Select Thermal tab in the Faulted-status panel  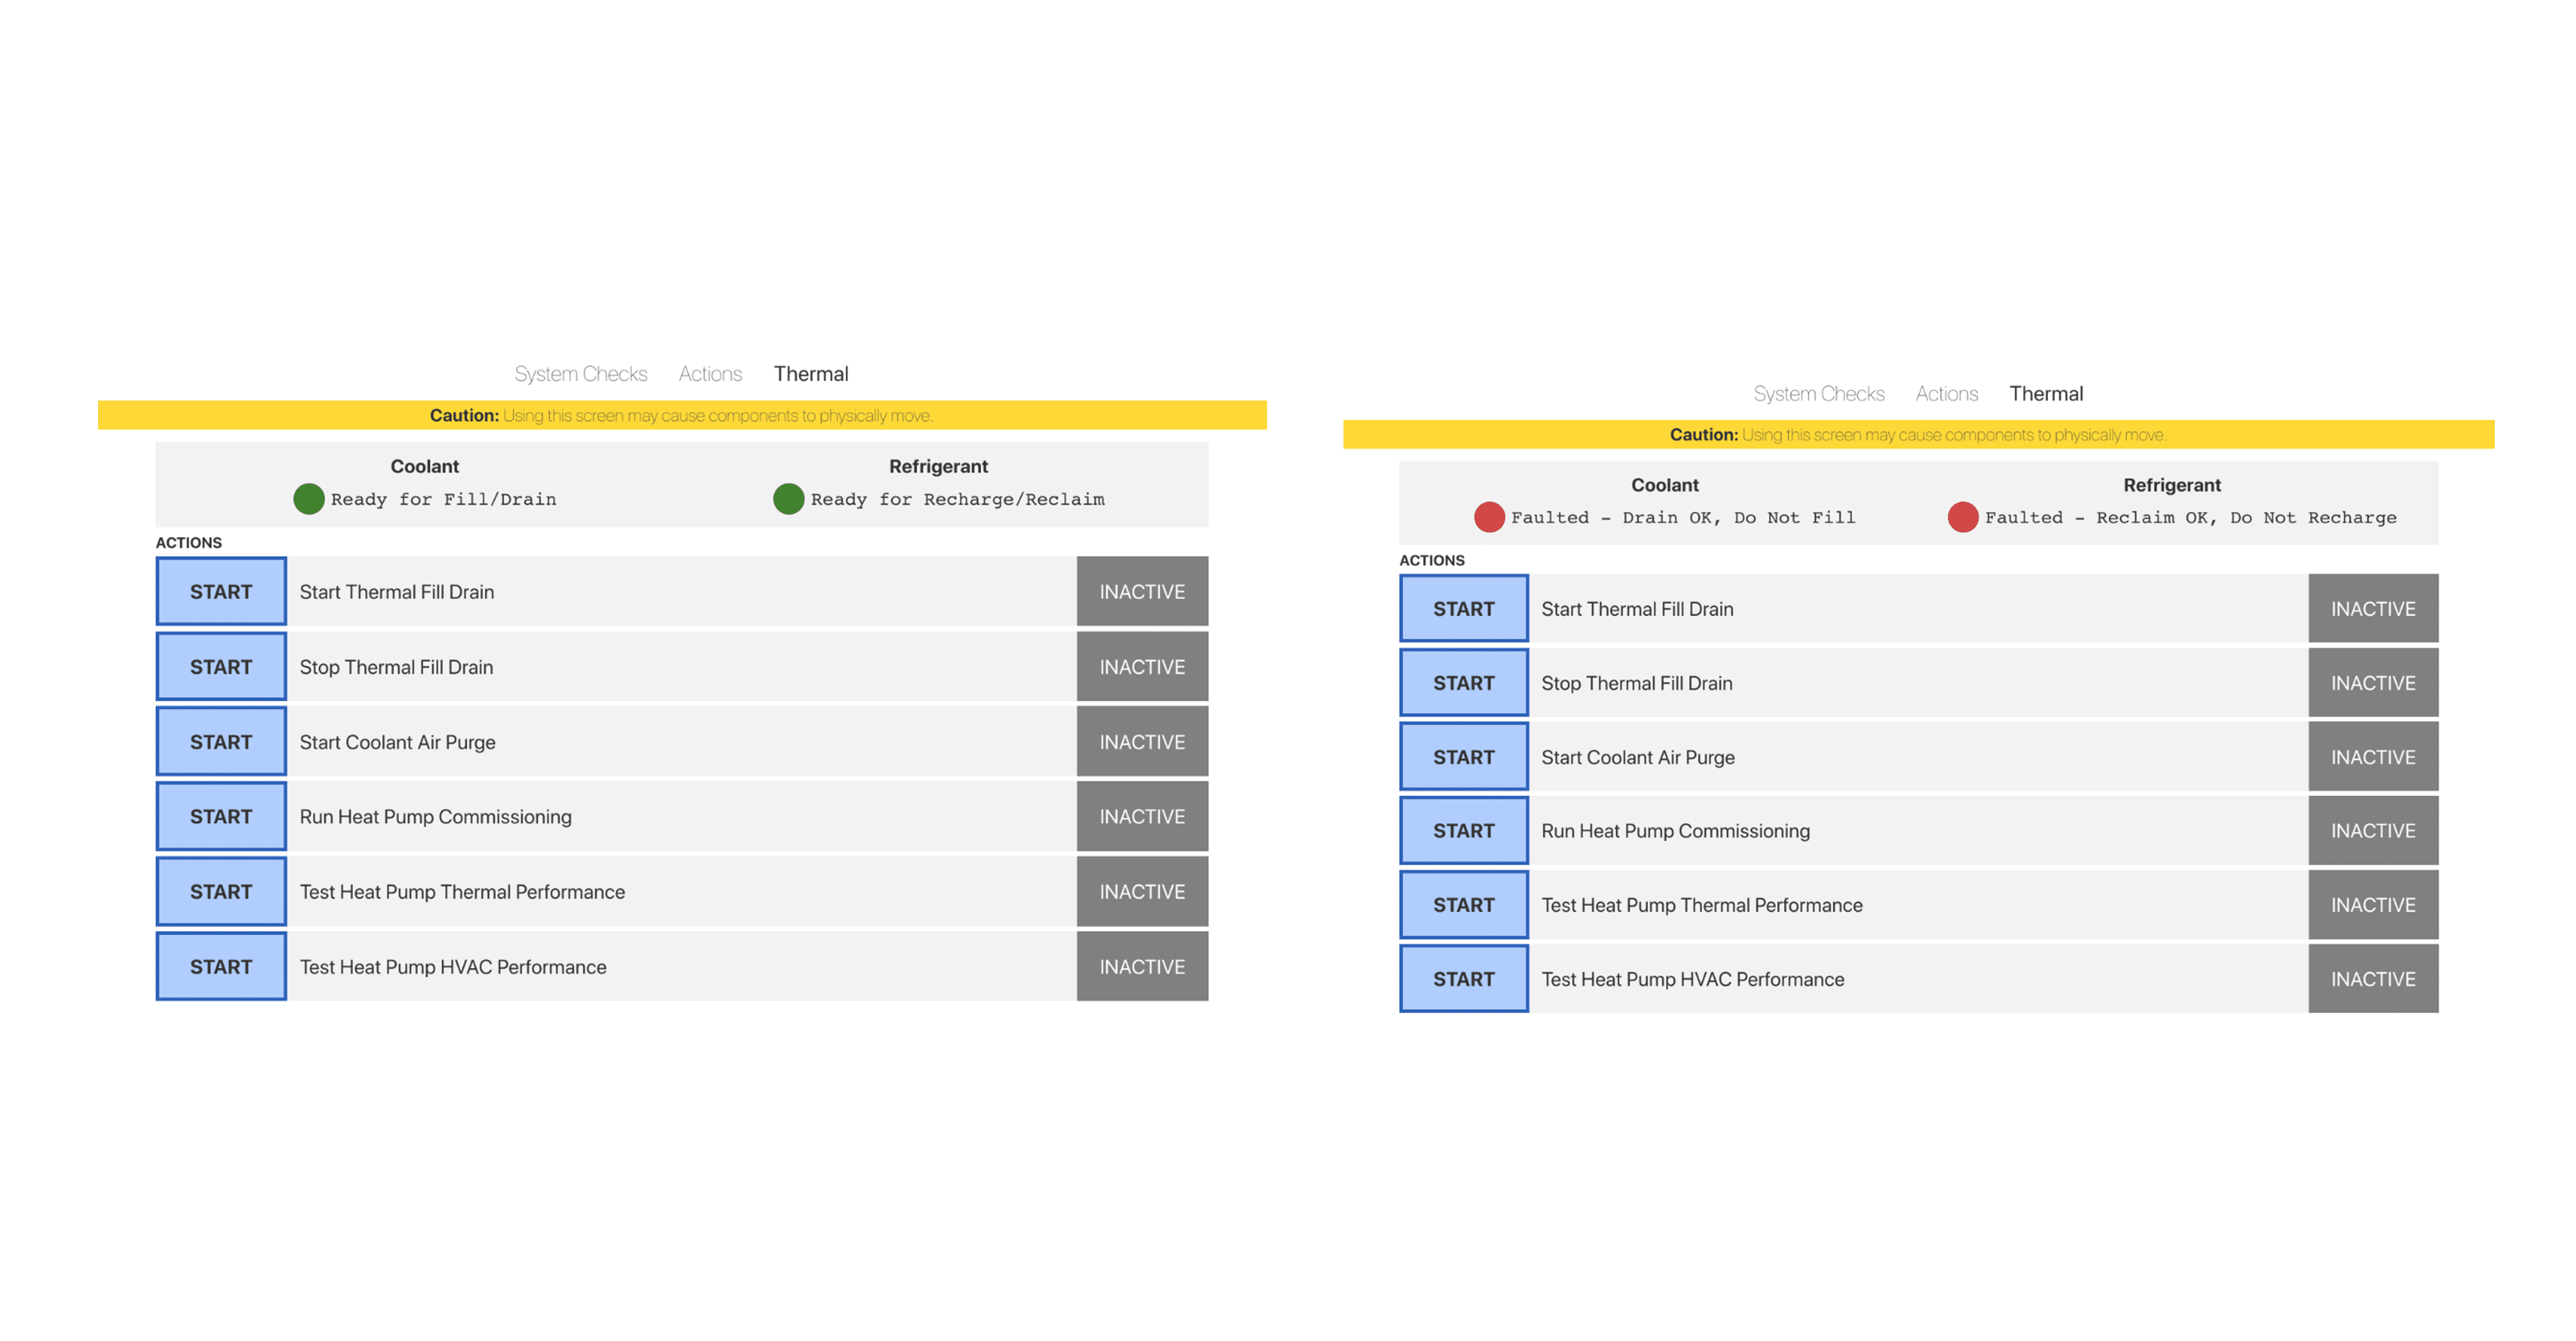[2045, 394]
